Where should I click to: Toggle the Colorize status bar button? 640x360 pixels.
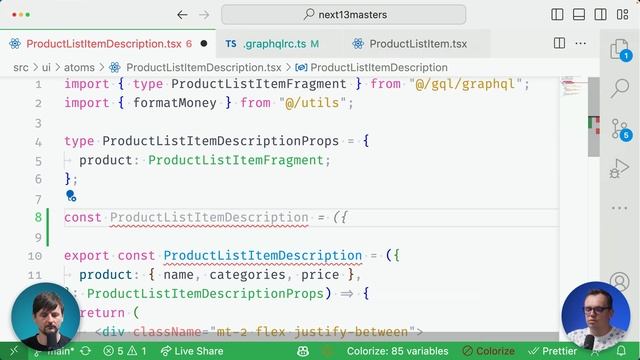[x=489, y=351]
